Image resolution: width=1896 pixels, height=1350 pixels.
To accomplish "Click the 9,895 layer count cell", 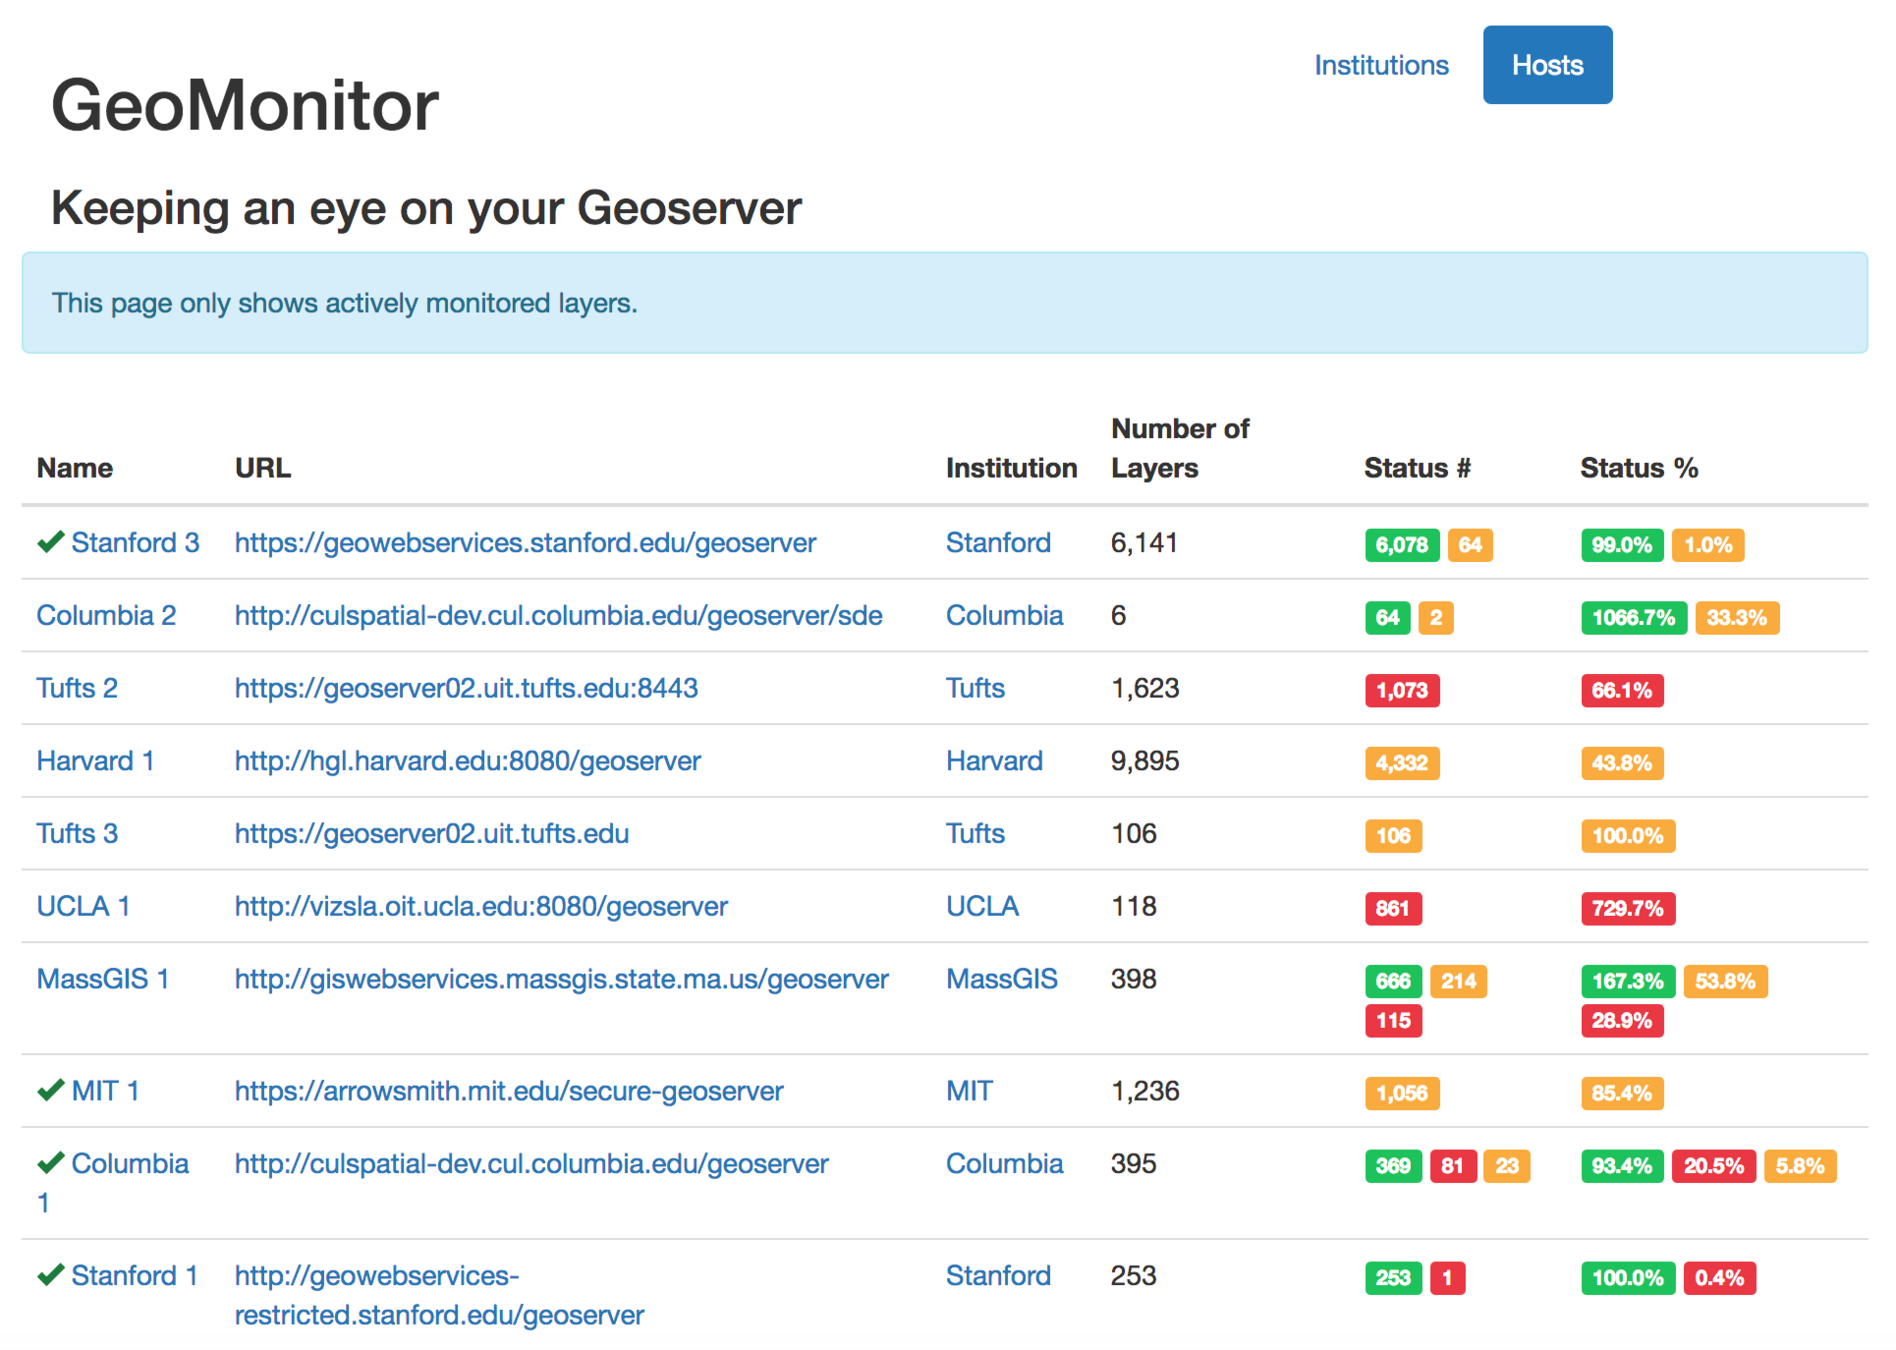I will pos(1145,762).
